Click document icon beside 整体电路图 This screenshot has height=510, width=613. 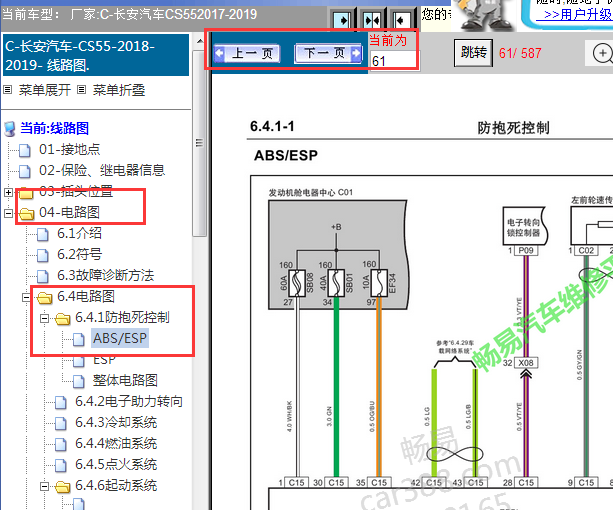79,382
